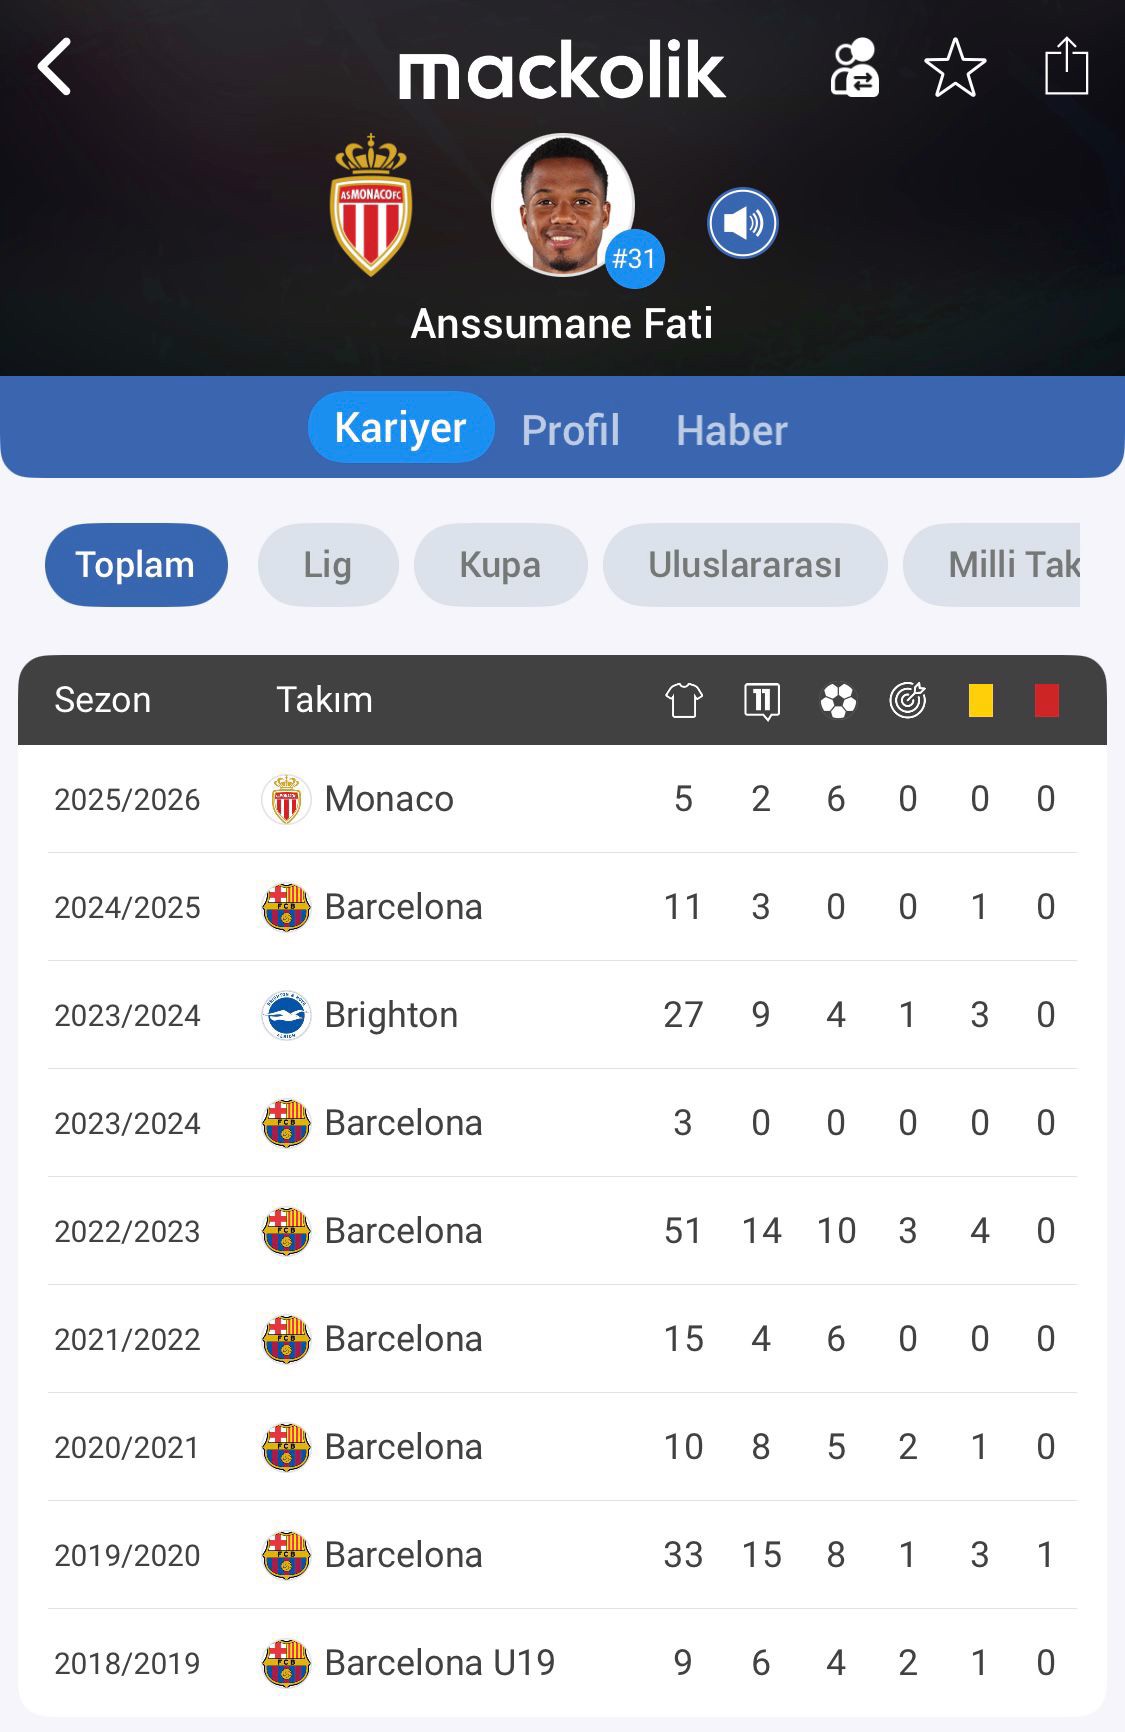Select the Uluslararası filter chip
1125x1732 pixels.
[x=745, y=565]
